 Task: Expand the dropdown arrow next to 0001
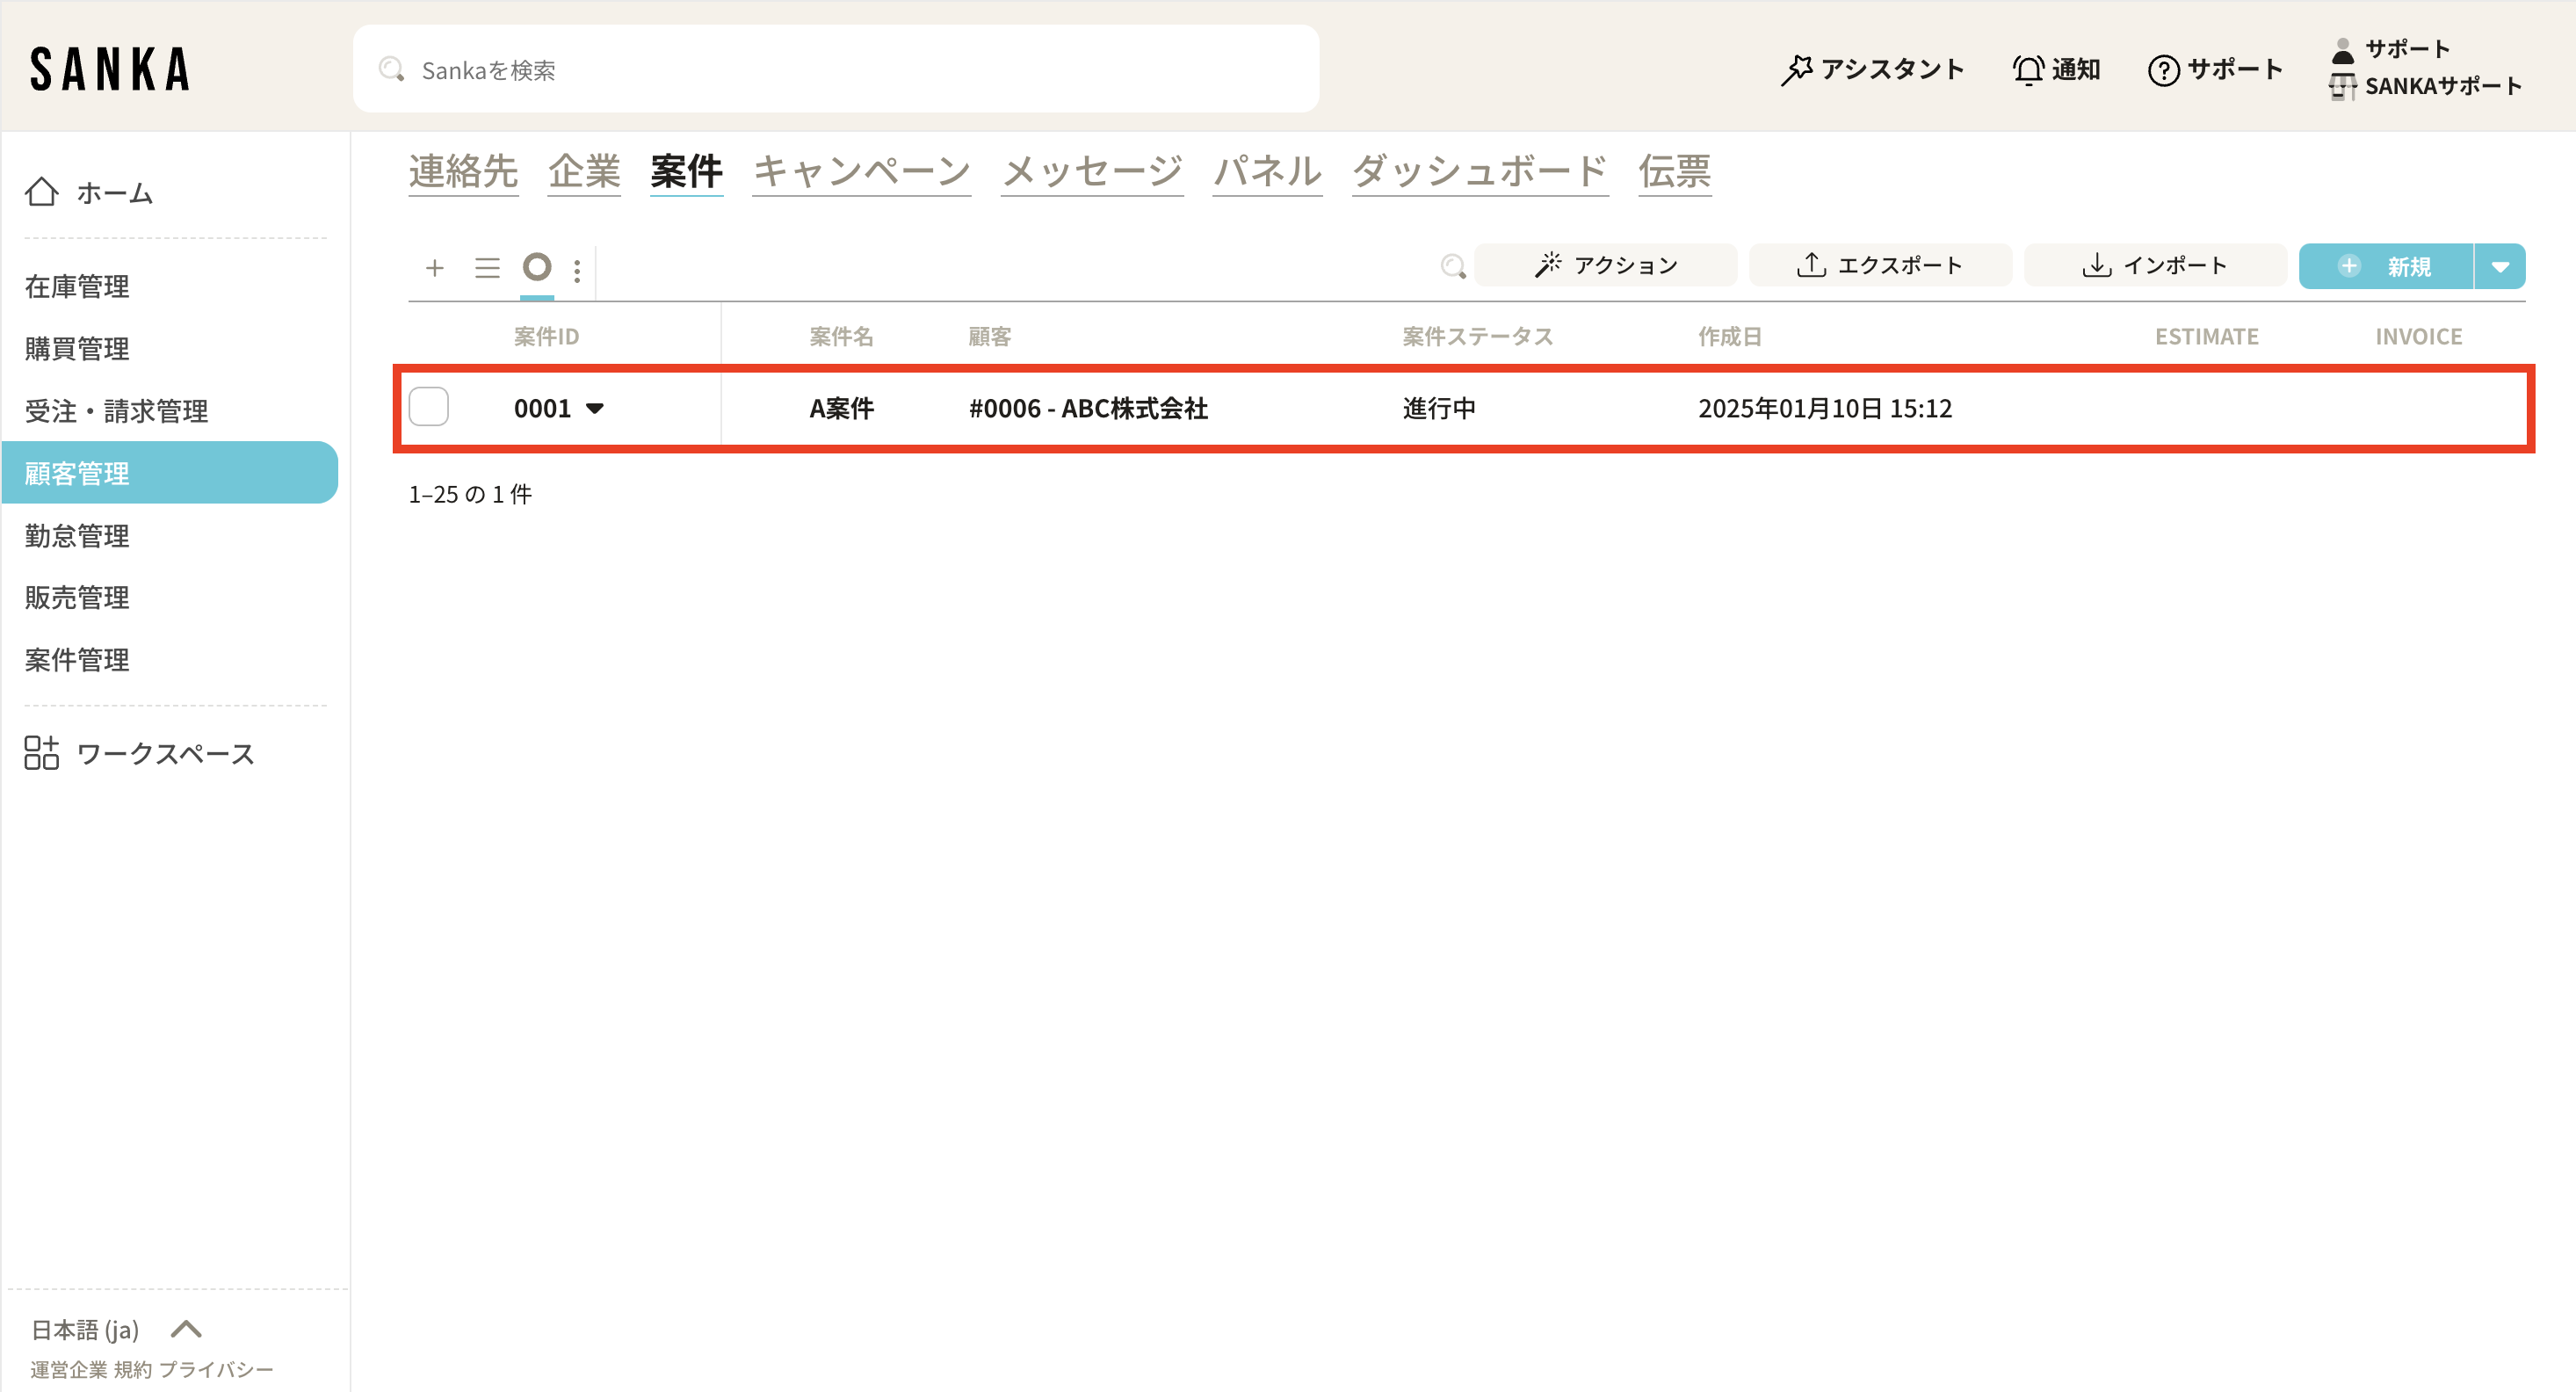595,408
